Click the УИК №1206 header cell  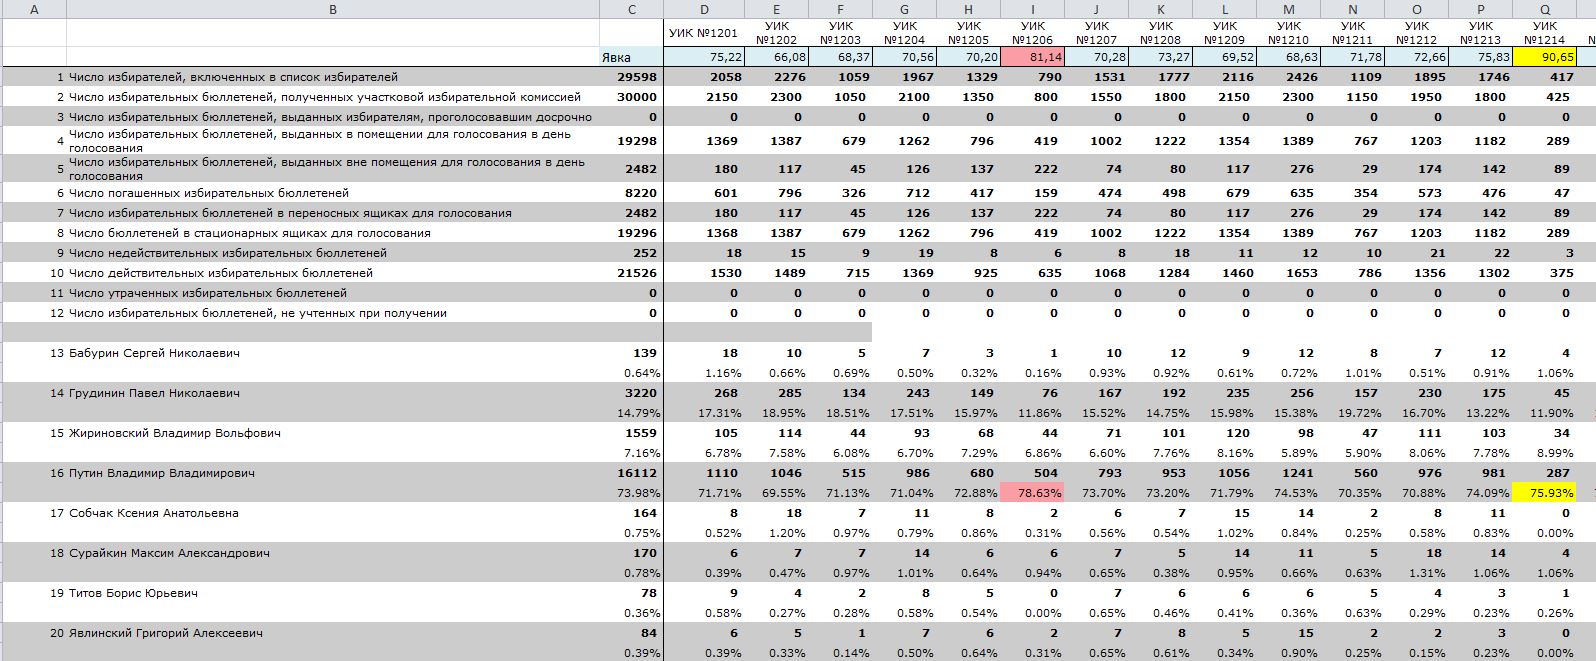(1032, 33)
